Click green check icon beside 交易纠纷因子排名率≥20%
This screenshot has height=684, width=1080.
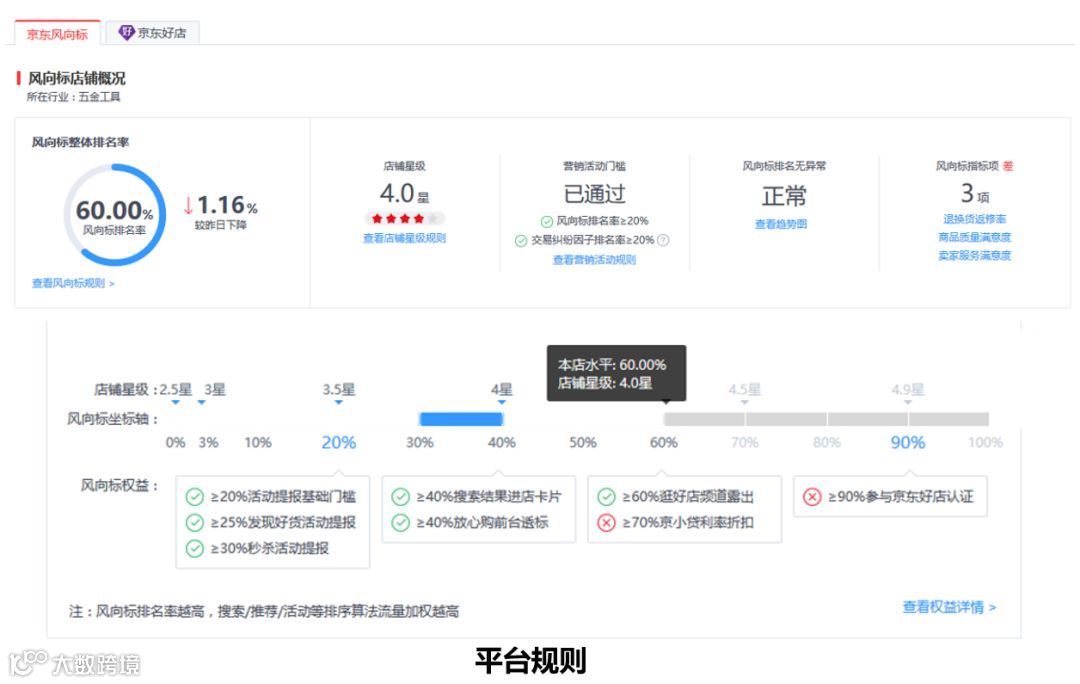[x=521, y=240]
